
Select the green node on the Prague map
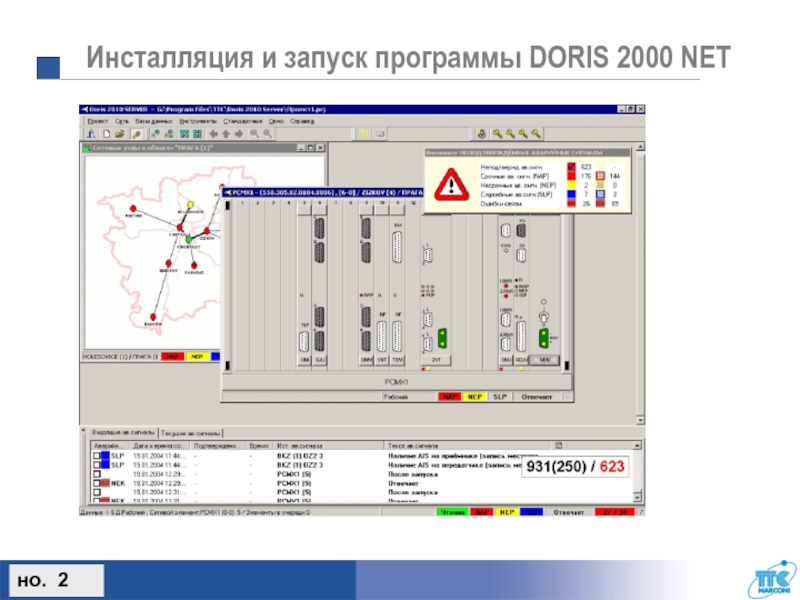click(189, 239)
